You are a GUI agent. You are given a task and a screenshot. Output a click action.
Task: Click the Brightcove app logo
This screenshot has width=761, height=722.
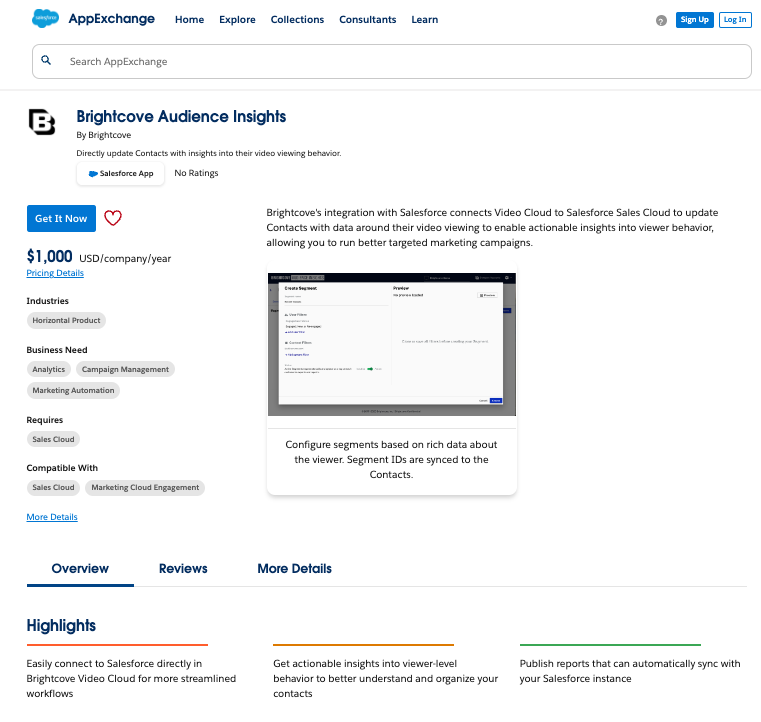pos(43,123)
